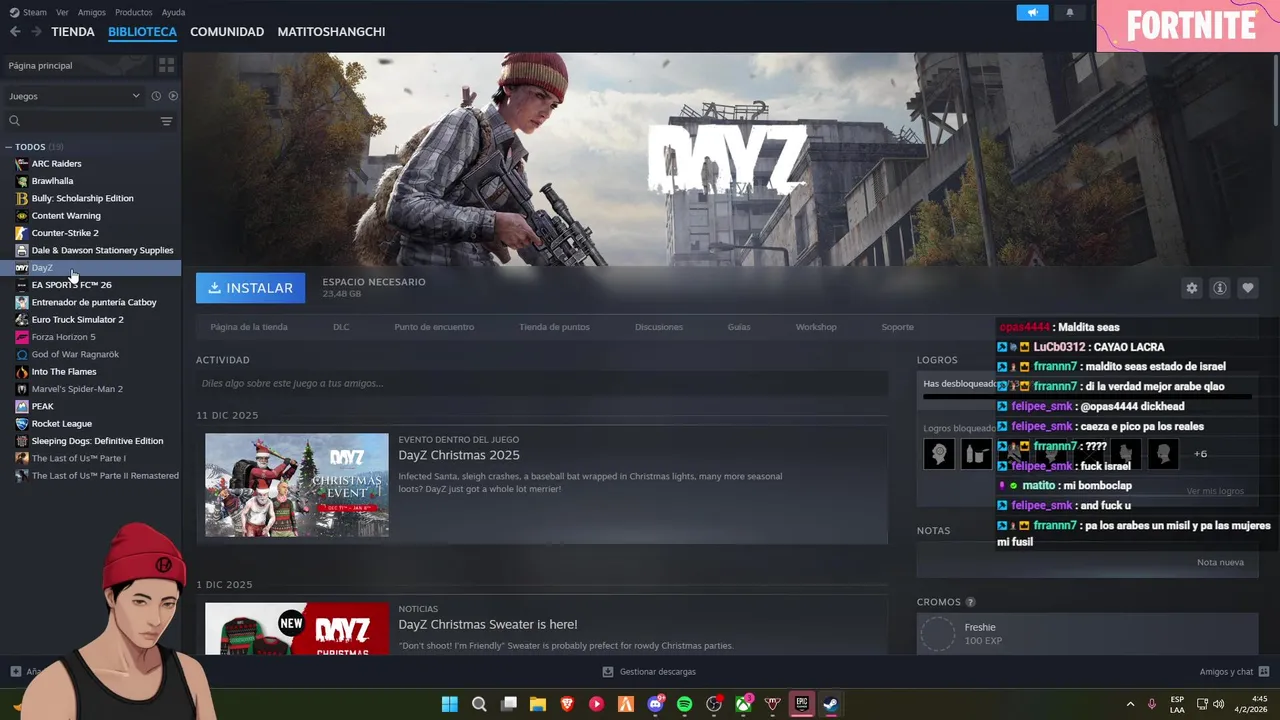Open Windows Start menu

pyautogui.click(x=450, y=704)
